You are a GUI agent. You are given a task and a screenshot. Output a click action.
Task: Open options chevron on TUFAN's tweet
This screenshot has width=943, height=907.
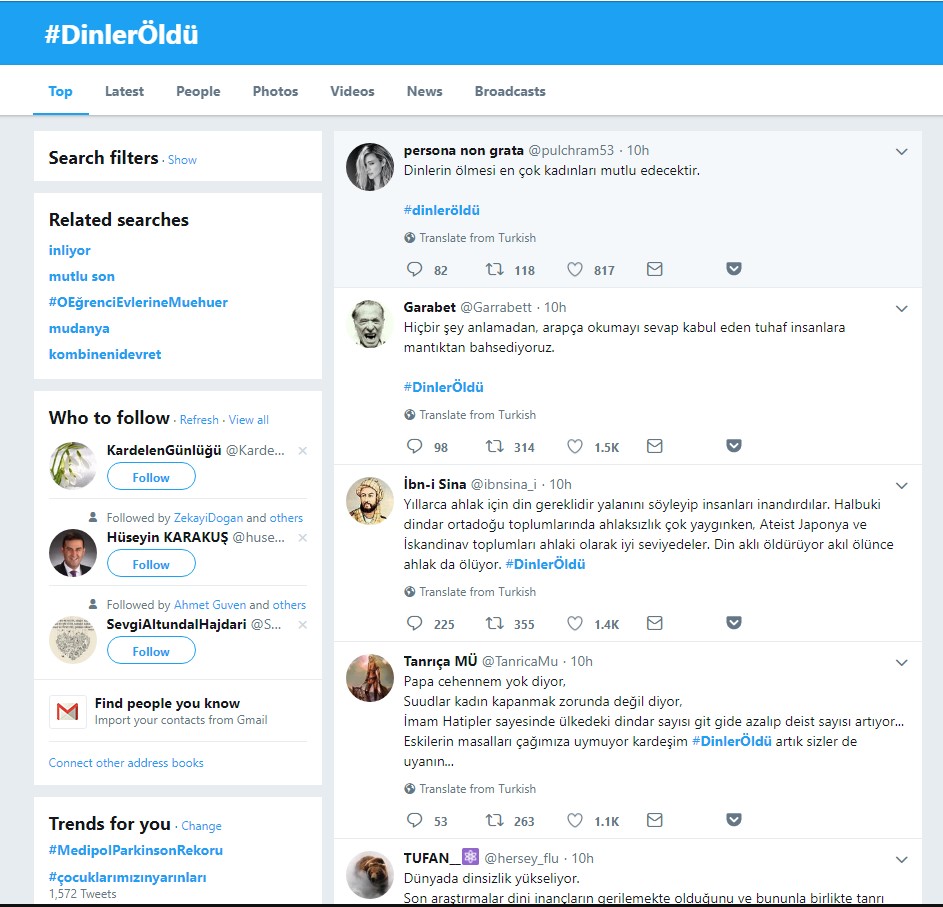(x=901, y=859)
